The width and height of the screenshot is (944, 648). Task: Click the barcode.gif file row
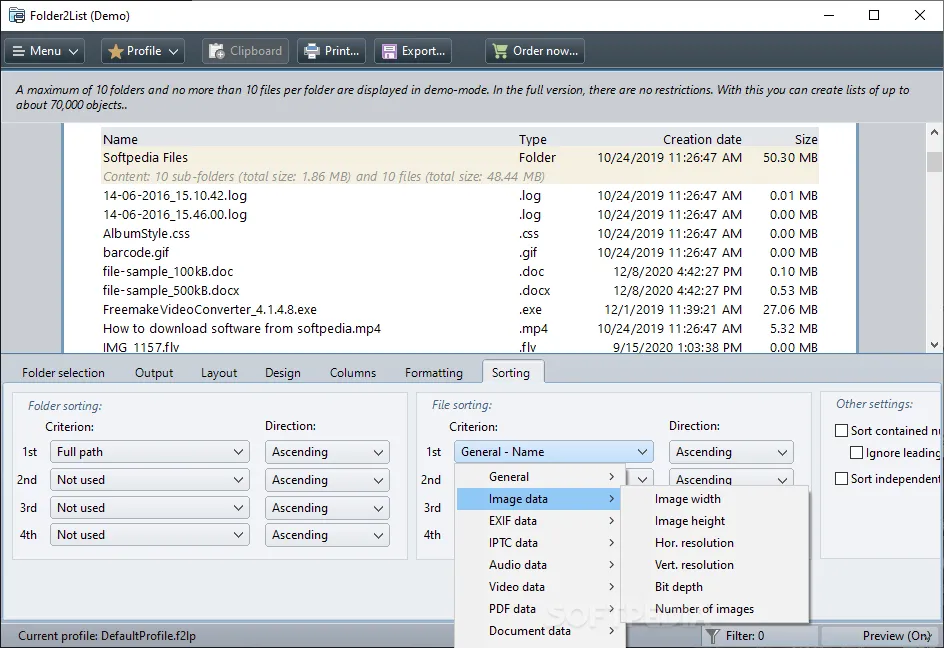pyautogui.click(x=460, y=252)
